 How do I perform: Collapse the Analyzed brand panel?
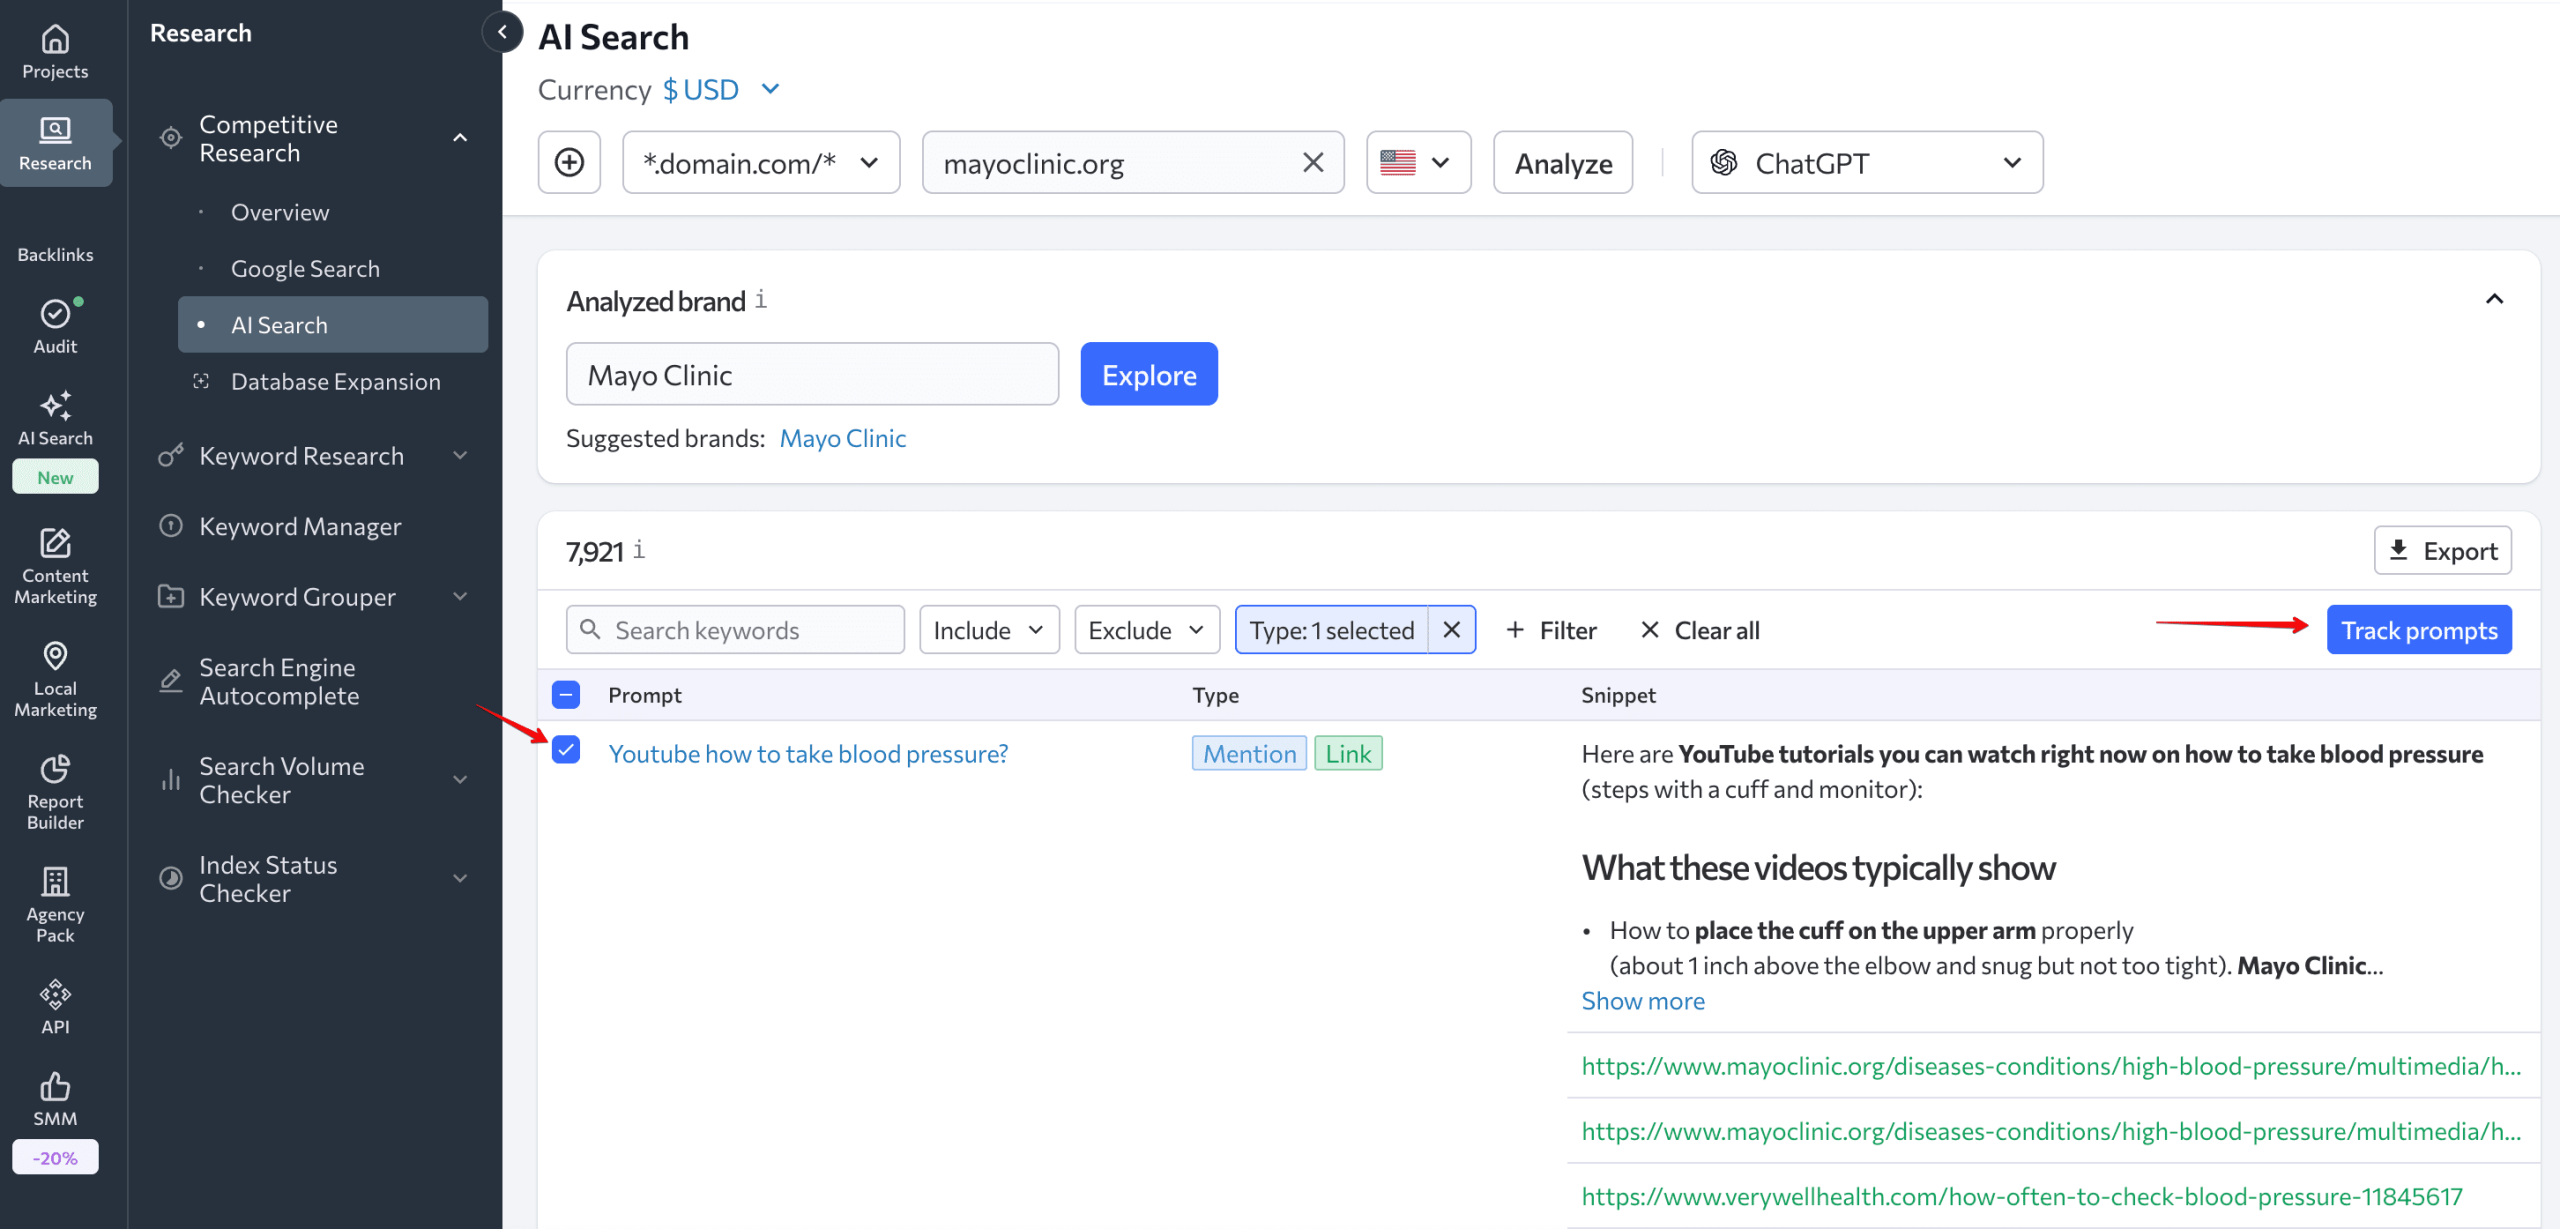[x=2494, y=299]
